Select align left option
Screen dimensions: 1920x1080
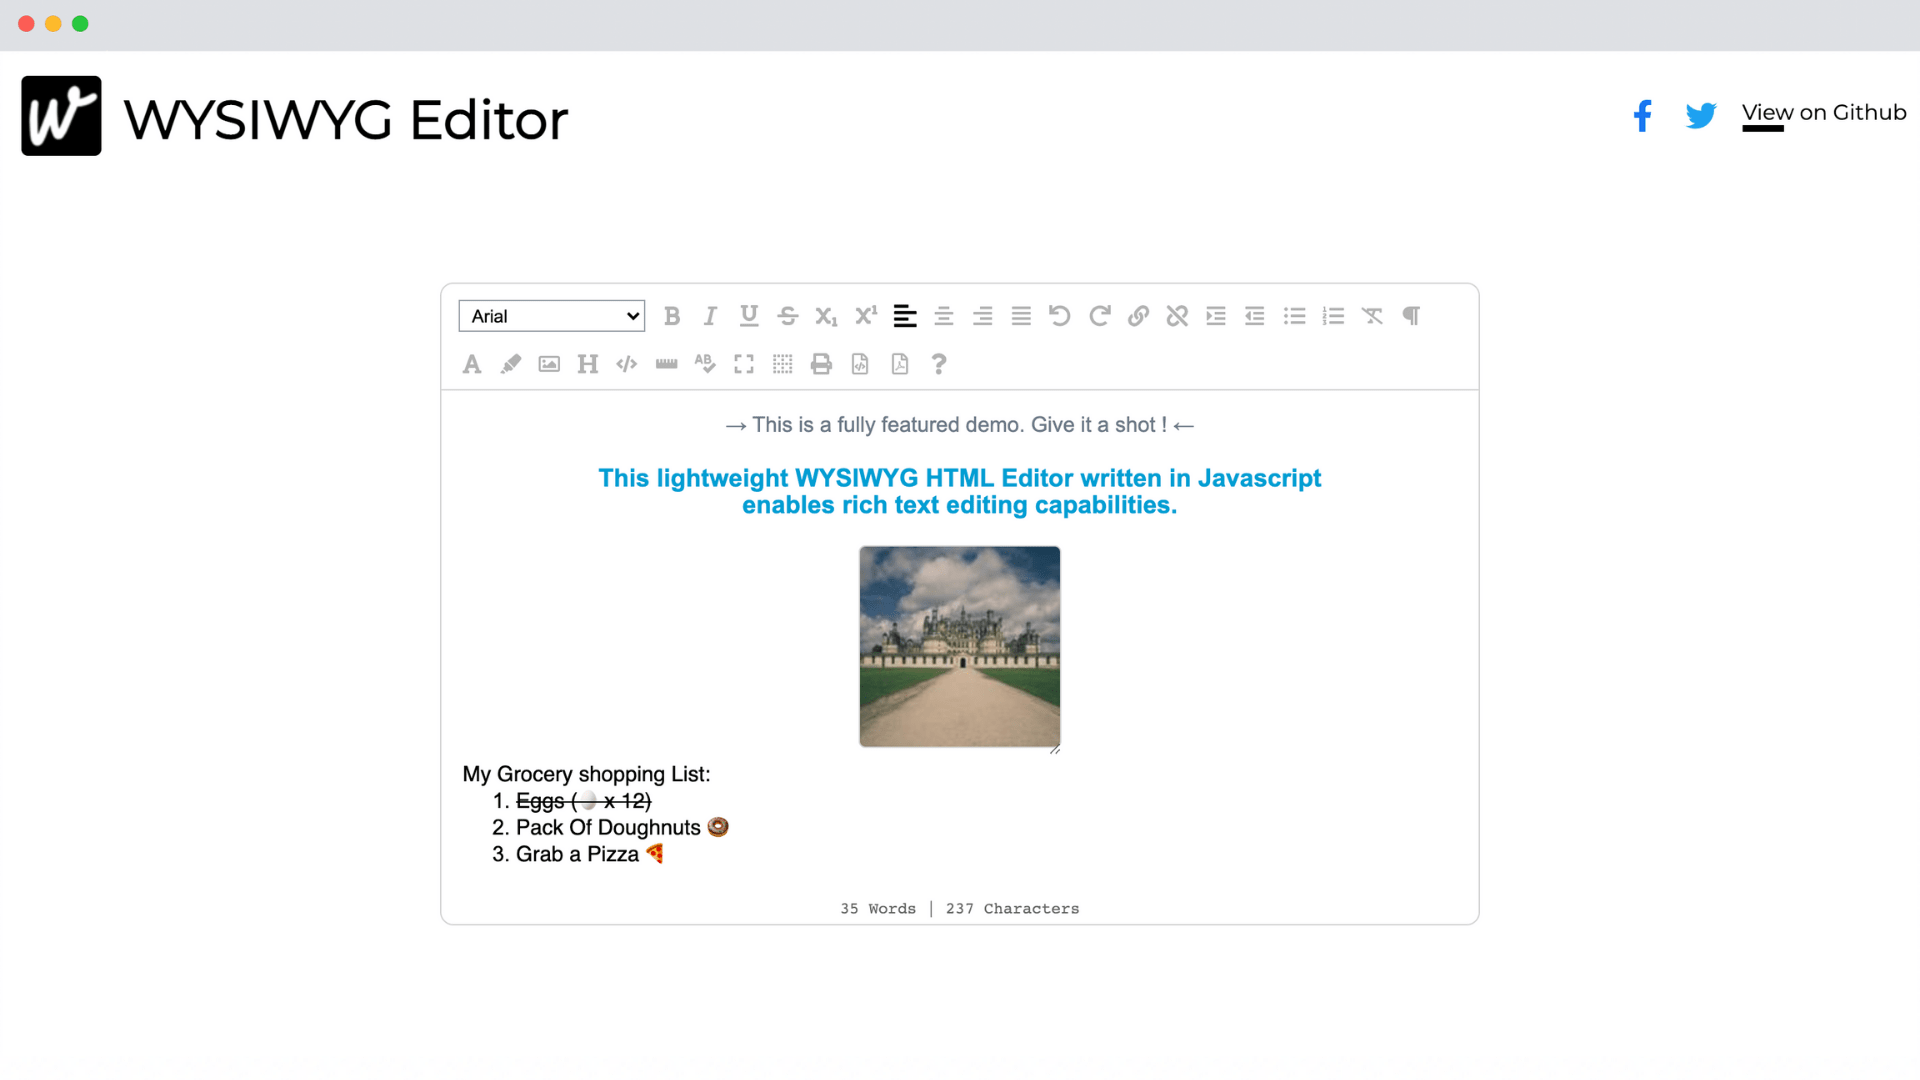905,316
